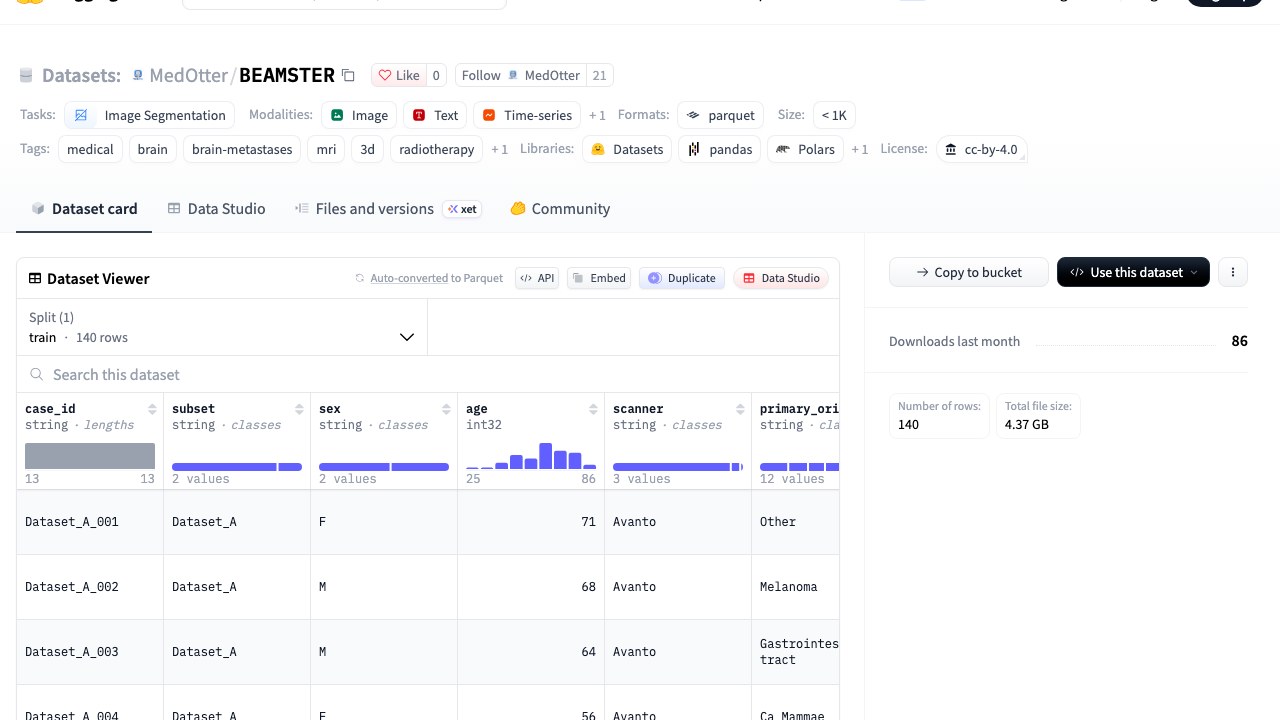This screenshot has height=720, width=1280.
Task: Switch to the Data Studio tab
Action: 216,209
